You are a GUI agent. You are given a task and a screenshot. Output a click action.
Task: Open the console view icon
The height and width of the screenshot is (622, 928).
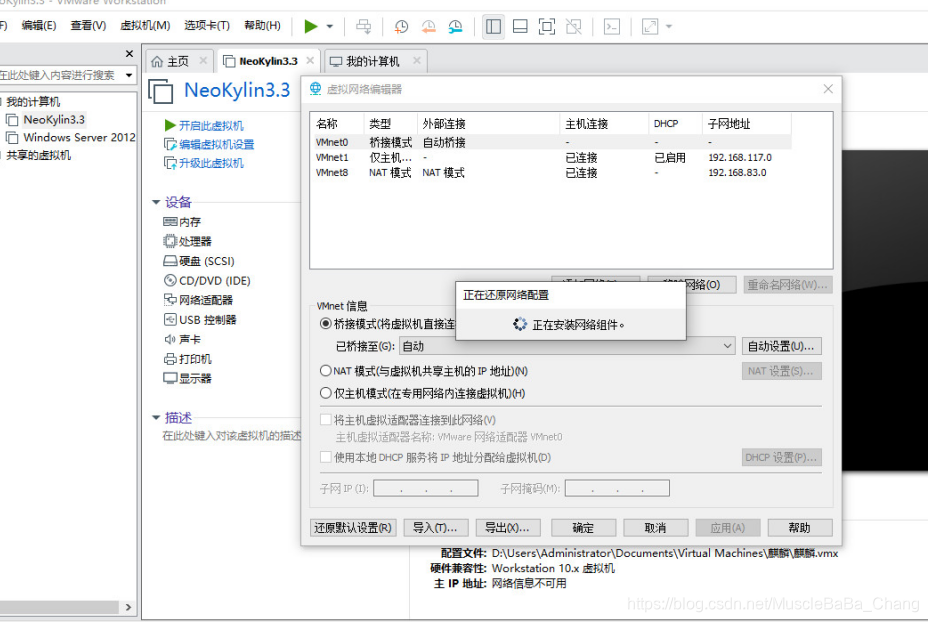pyautogui.click(x=612, y=27)
